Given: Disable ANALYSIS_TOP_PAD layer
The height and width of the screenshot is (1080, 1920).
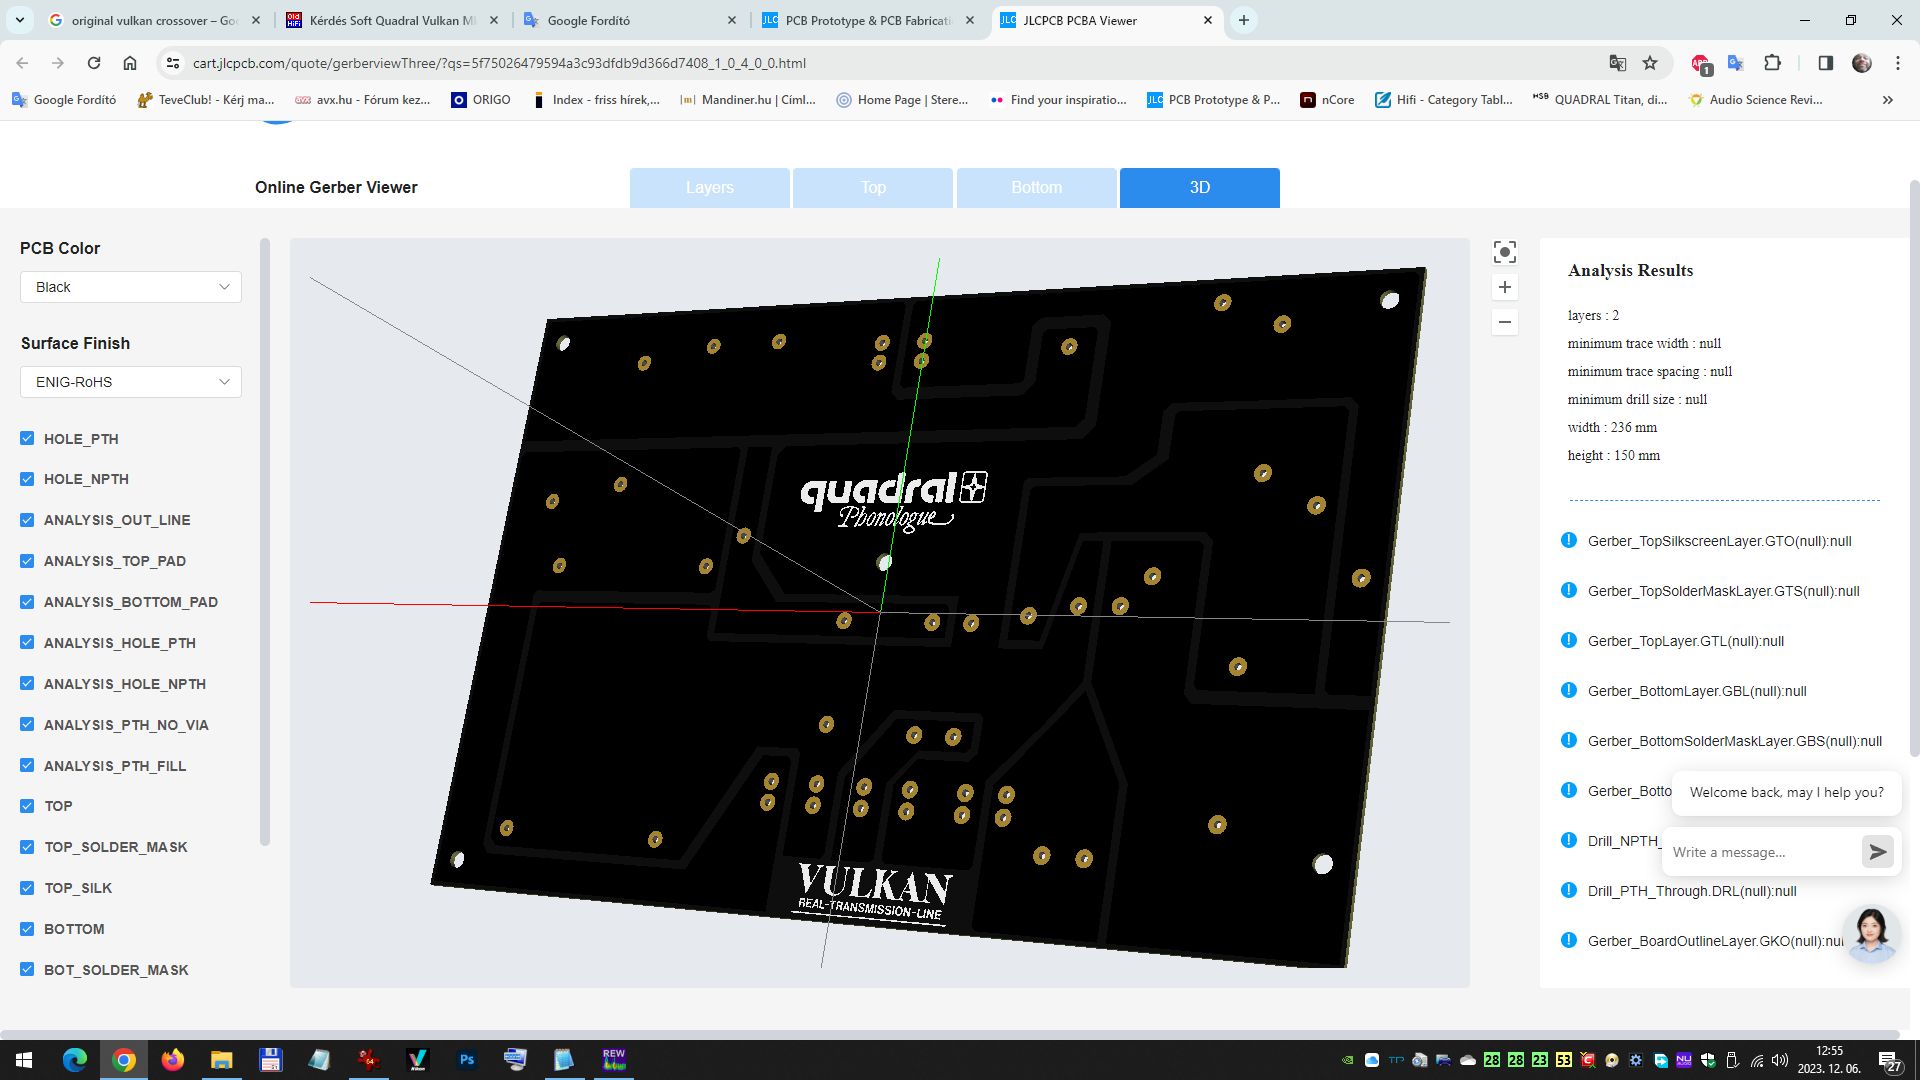Looking at the screenshot, I should tap(27, 561).
